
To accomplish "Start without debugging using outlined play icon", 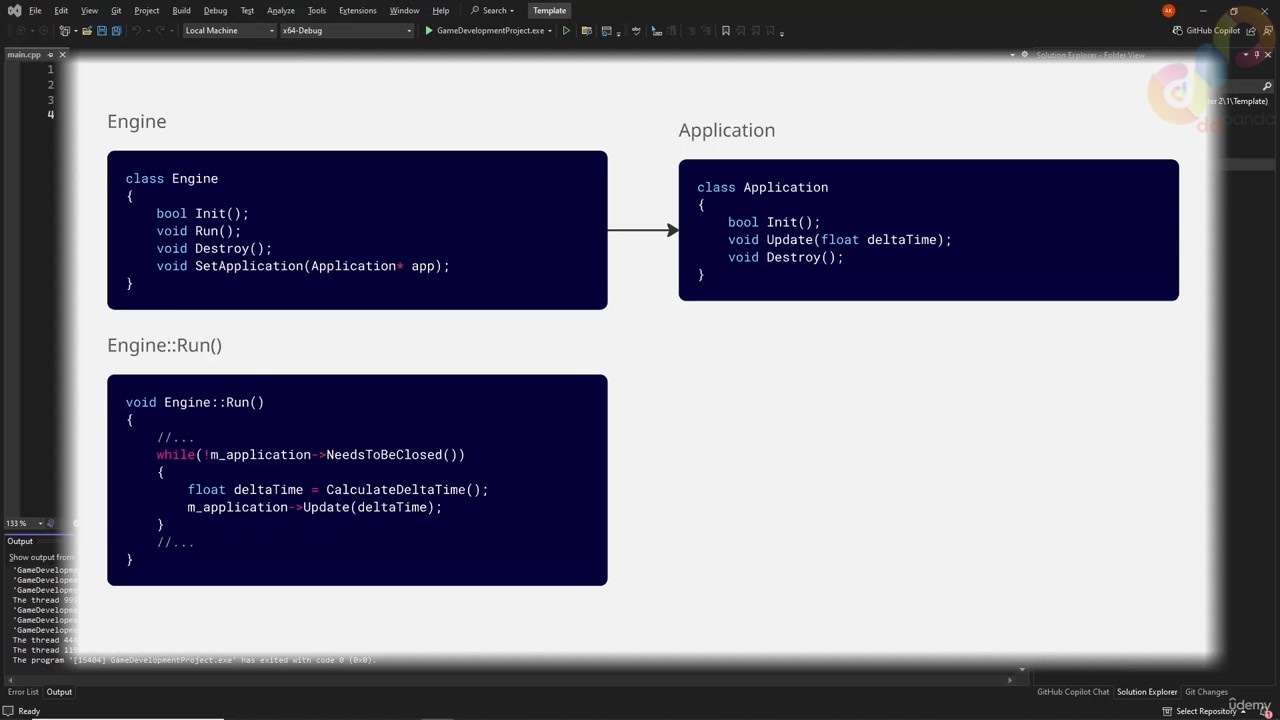I will pos(566,31).
